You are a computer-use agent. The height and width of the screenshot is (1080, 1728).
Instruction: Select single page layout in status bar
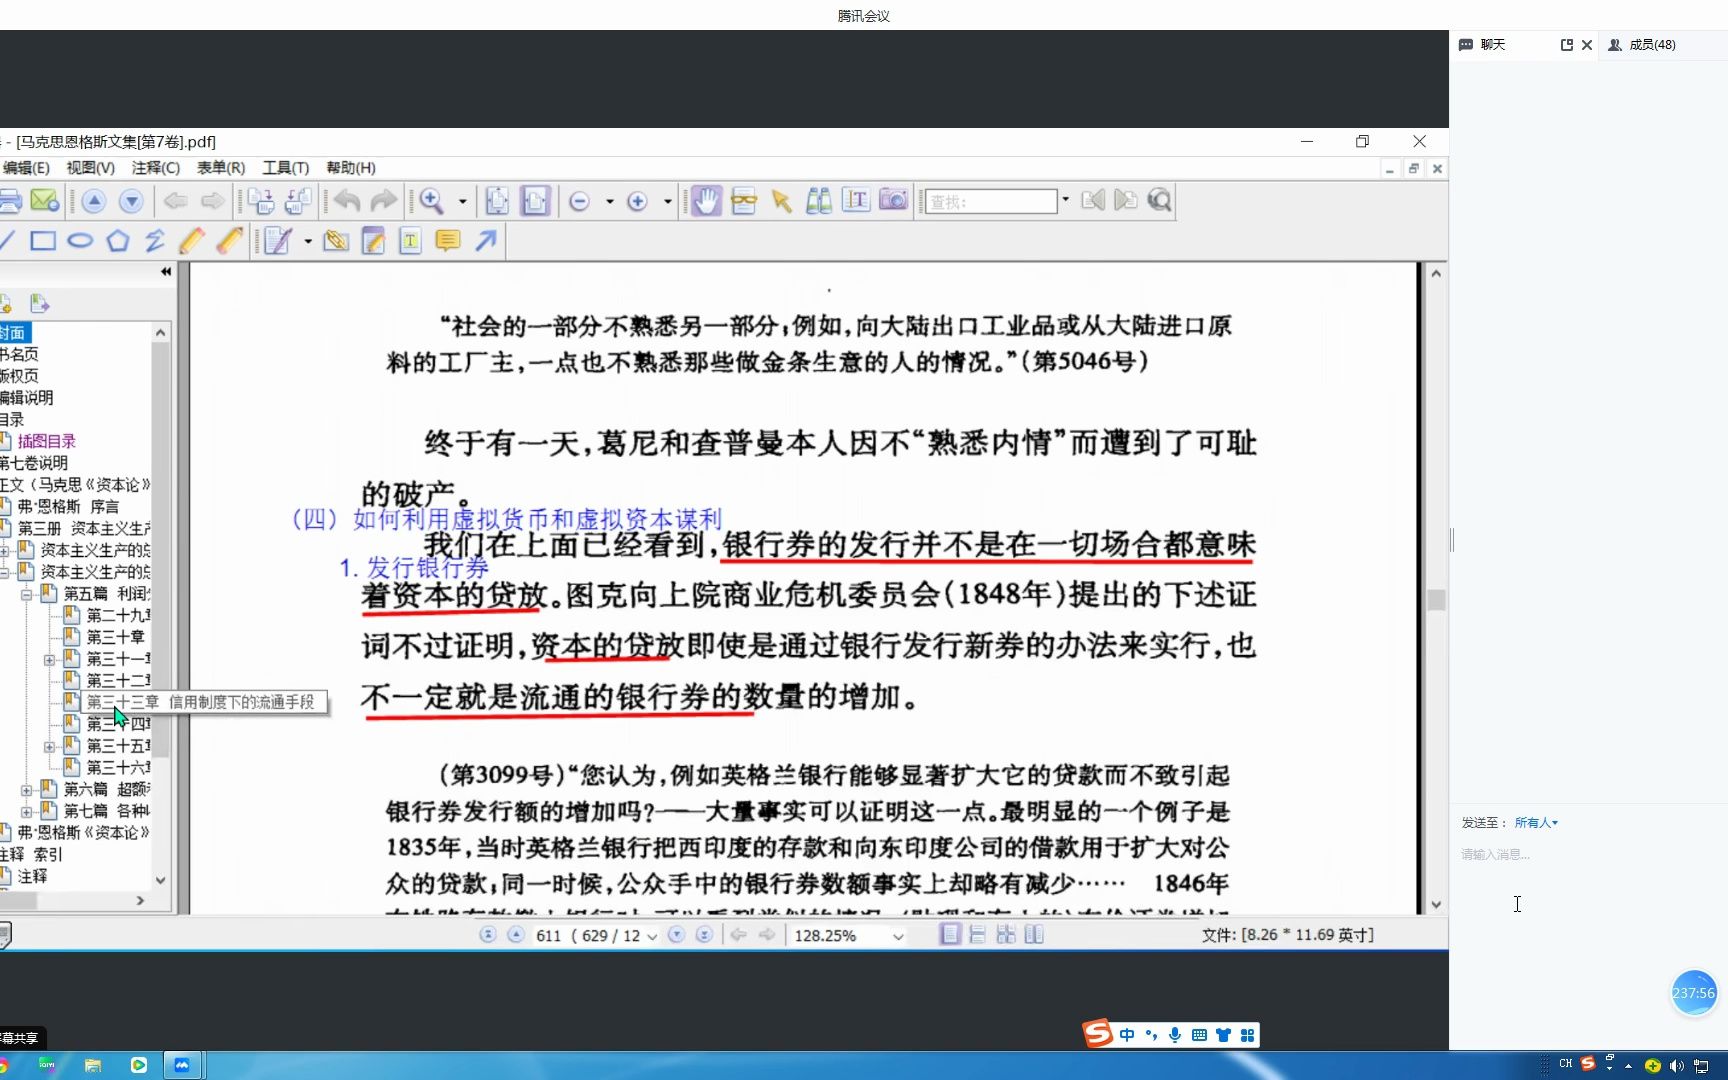[x=950, y=934]
